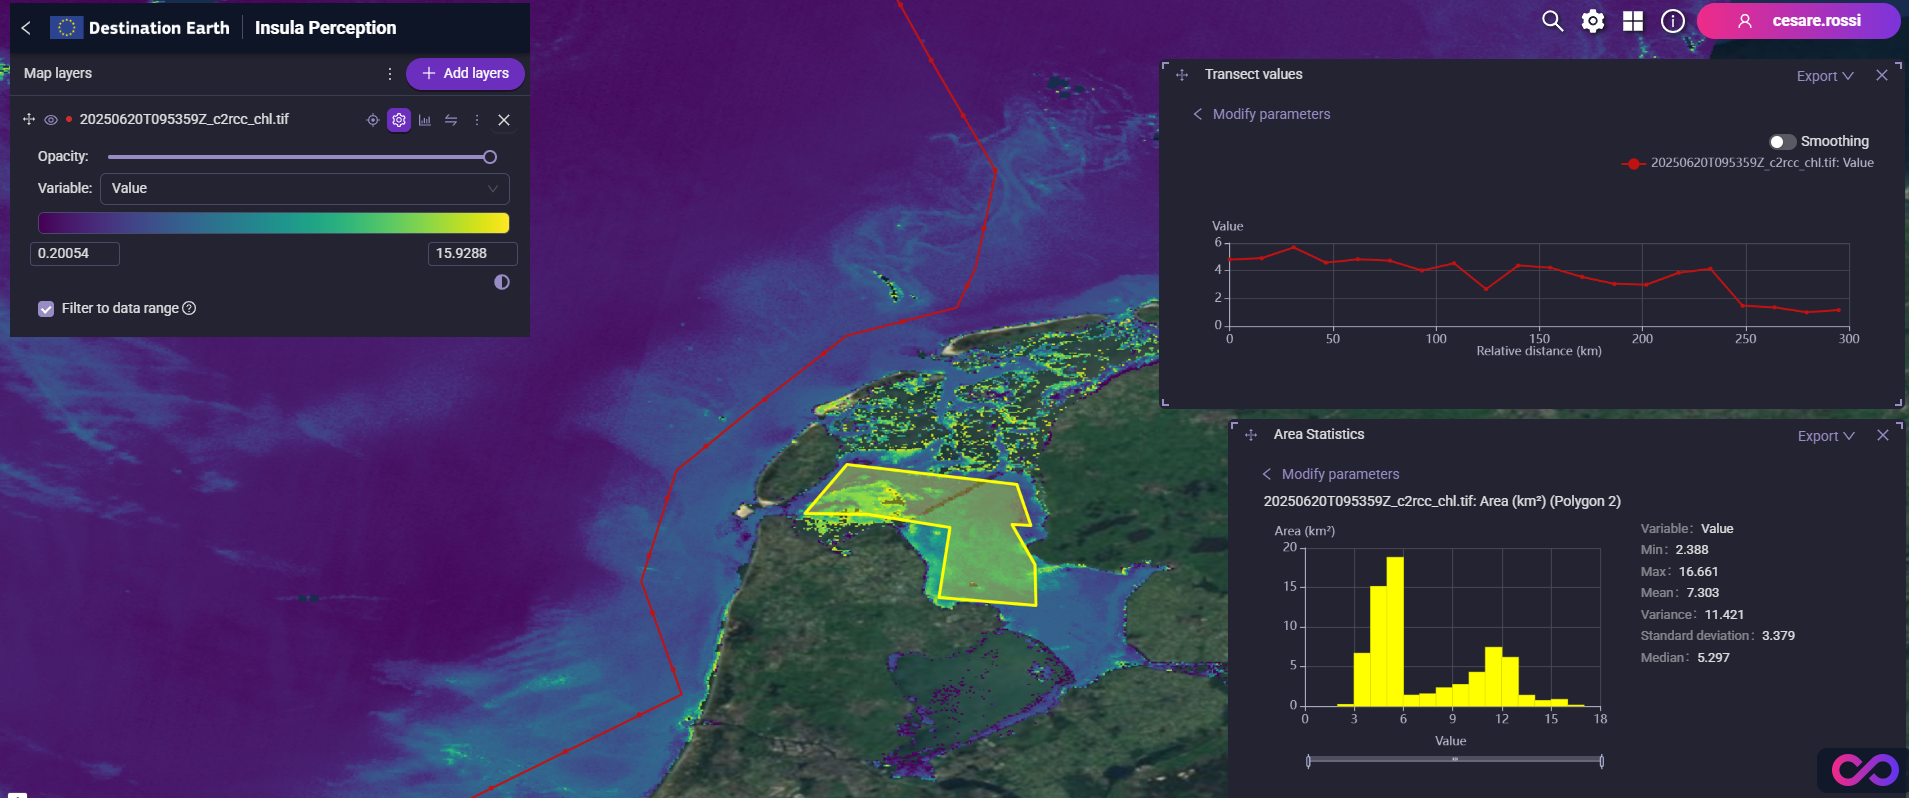Image resolution: width=1909 pixels, height=798 pixels.
Task: Click the layer swap arrows icon
Action: [x=451, y=120]
